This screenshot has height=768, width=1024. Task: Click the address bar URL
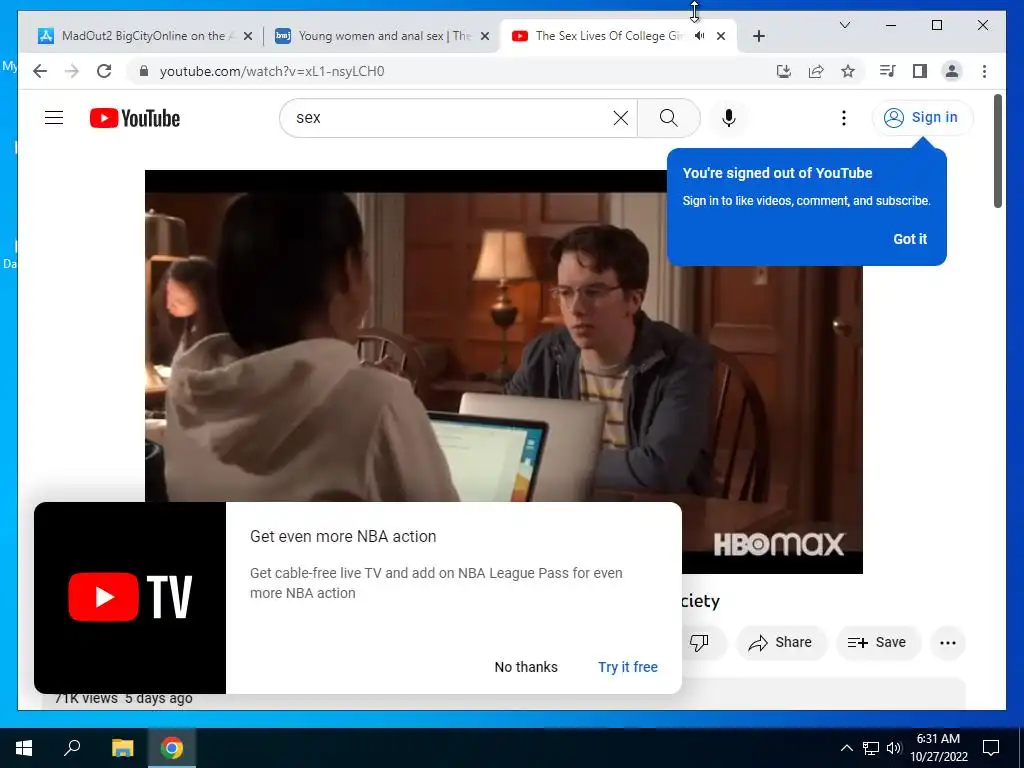tap(272, 71)
